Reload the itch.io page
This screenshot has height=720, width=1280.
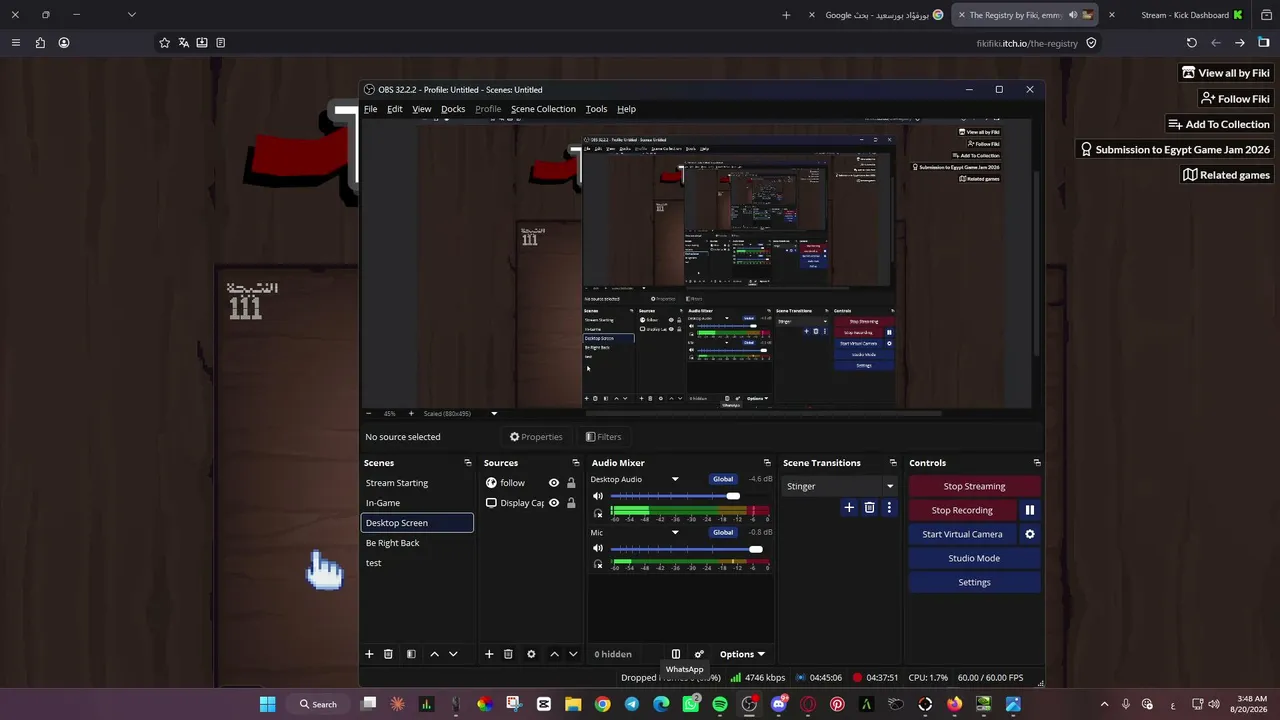[1191, 43]
